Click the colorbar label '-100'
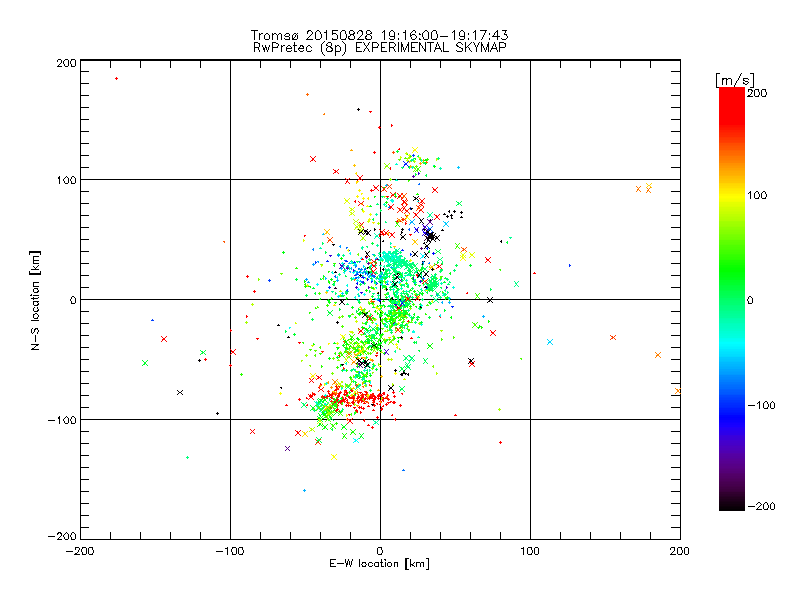The height and width of the screenshot is (600, 800). coord(761,406)
